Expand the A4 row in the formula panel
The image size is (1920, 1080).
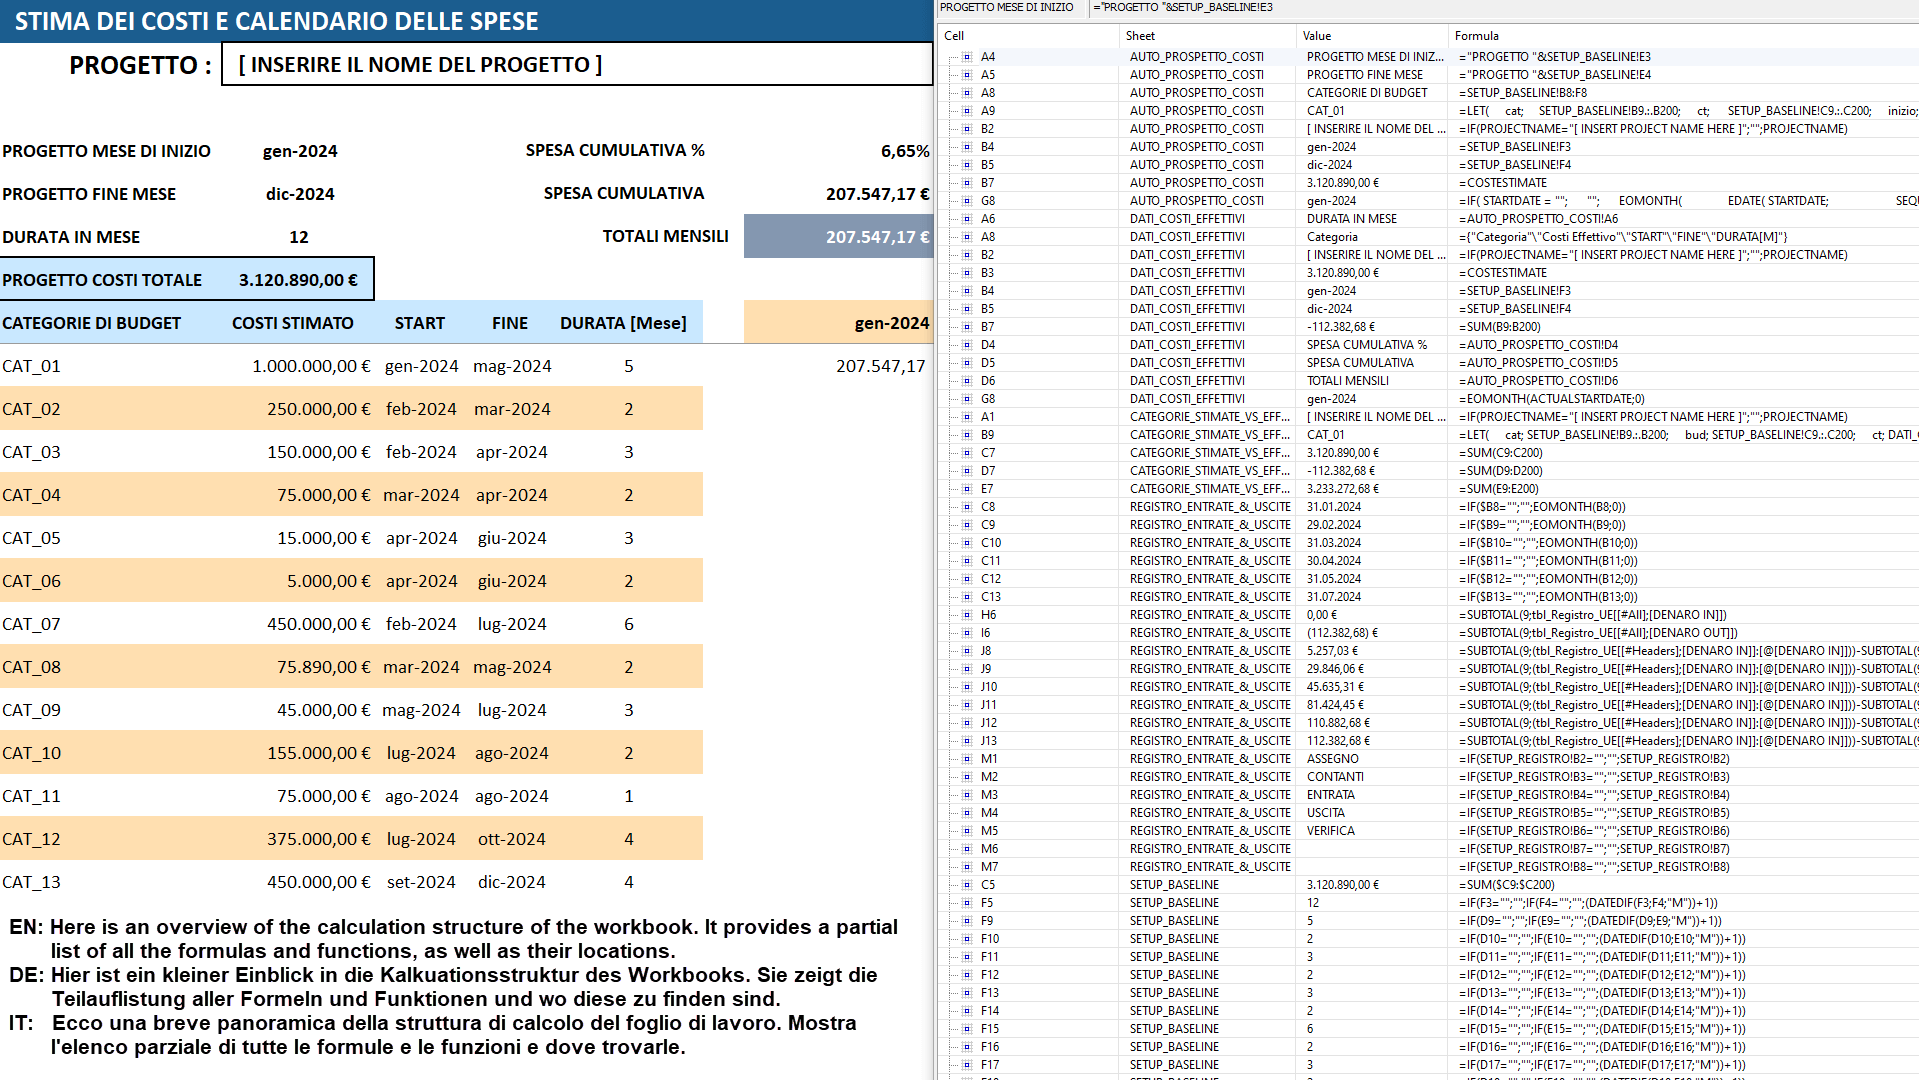tap(966, 57)
